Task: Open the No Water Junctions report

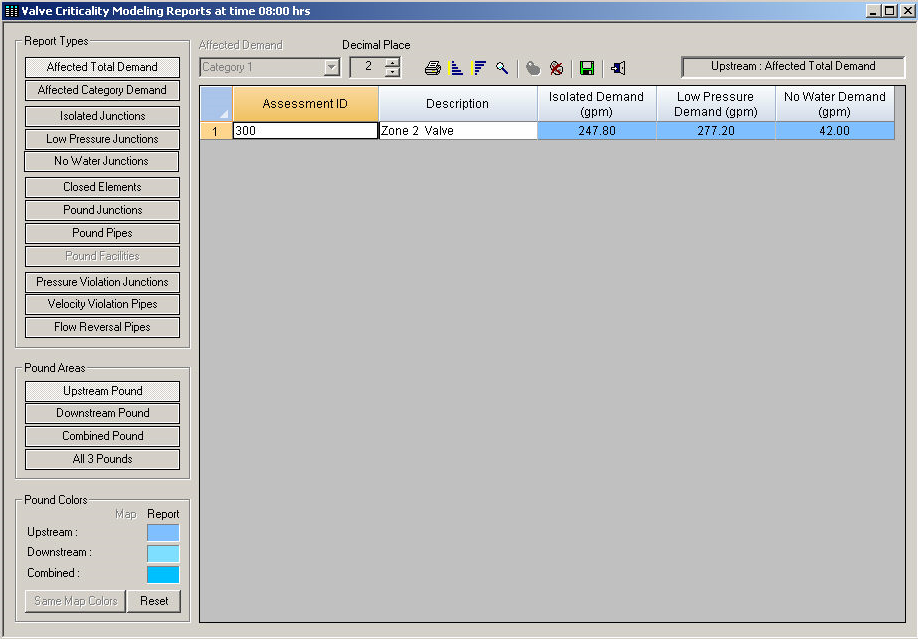Action: coord(102,161)
